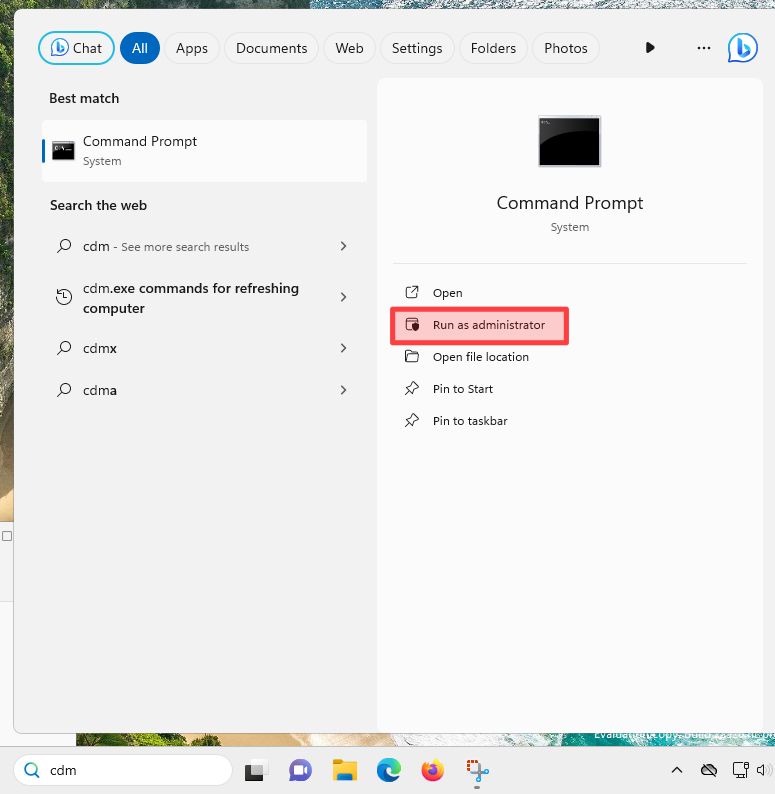Open the Chat (Teams) taskbar icon
775x794 pixels.
point(300,771)
